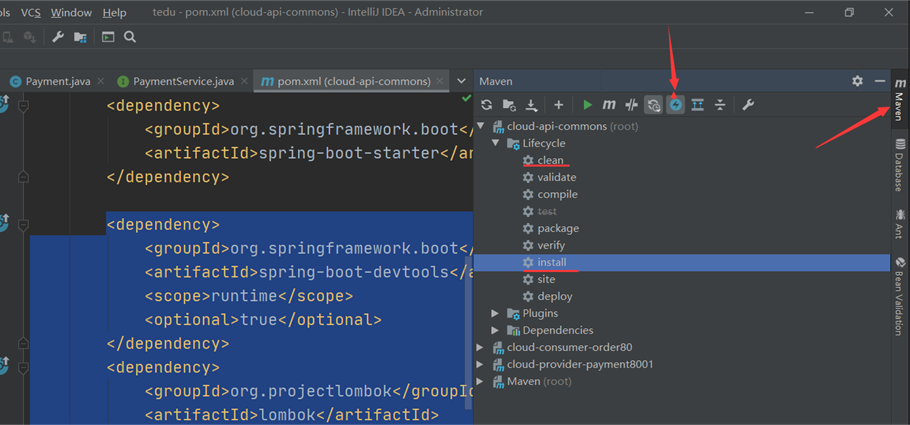Image resolution: width=910 pixels, height=425 pixels.
Task: Restore down the IntelliJ window
Action: point(849,12)
